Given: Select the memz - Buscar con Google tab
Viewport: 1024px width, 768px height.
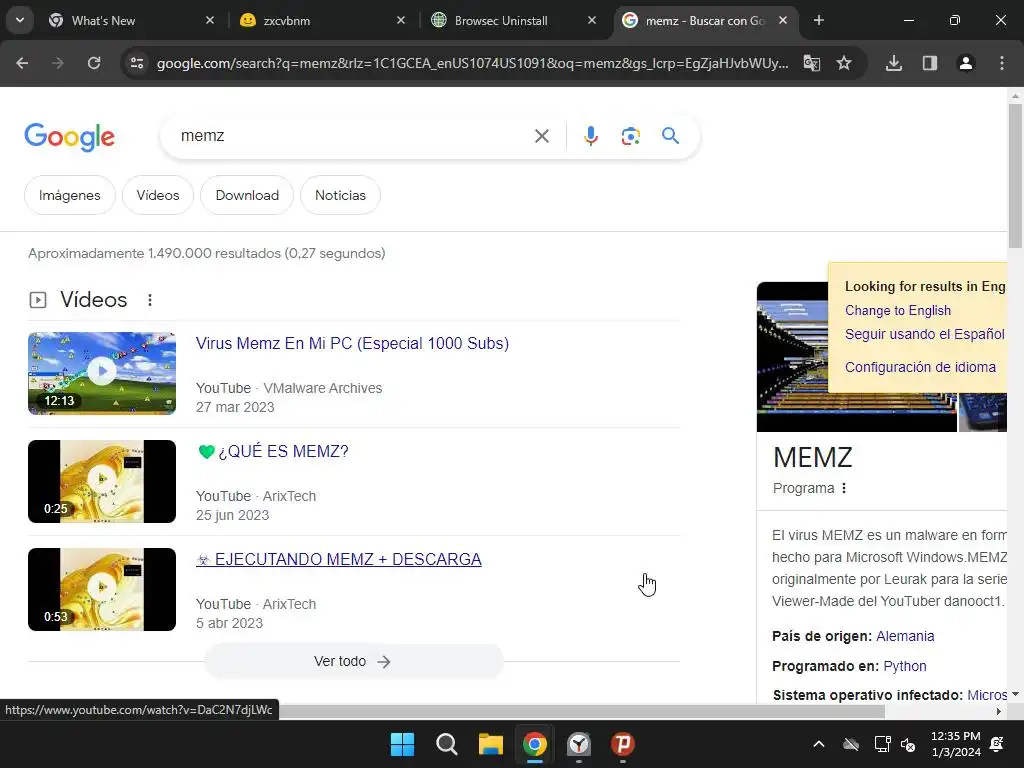Looking at the screenshot, I should (705, 20).
